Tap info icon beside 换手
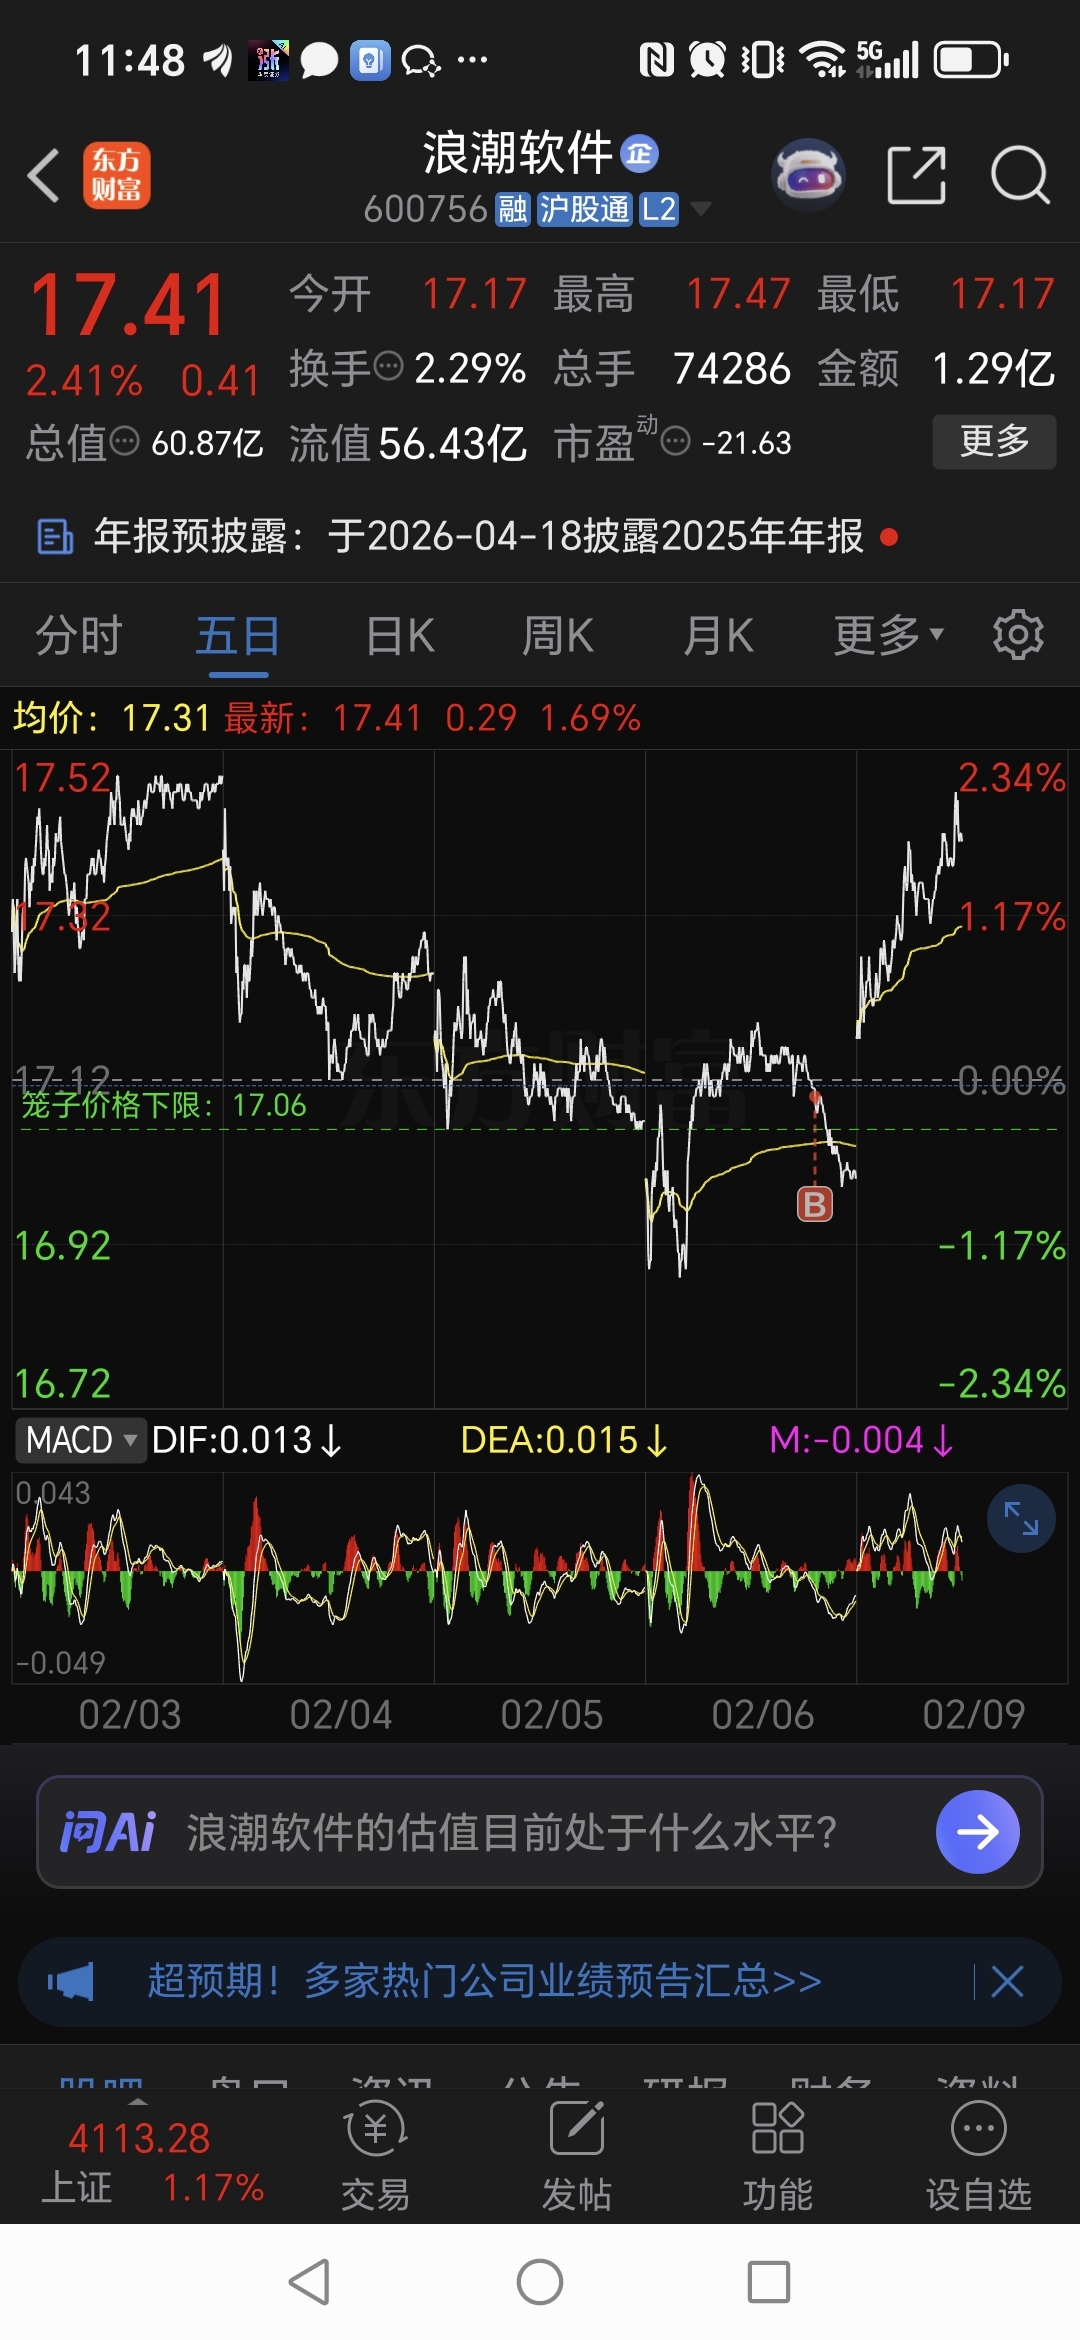Image resolution: width=1080 pixels, height=2340 pixels. pyautogui.click(x=389, y=366)
